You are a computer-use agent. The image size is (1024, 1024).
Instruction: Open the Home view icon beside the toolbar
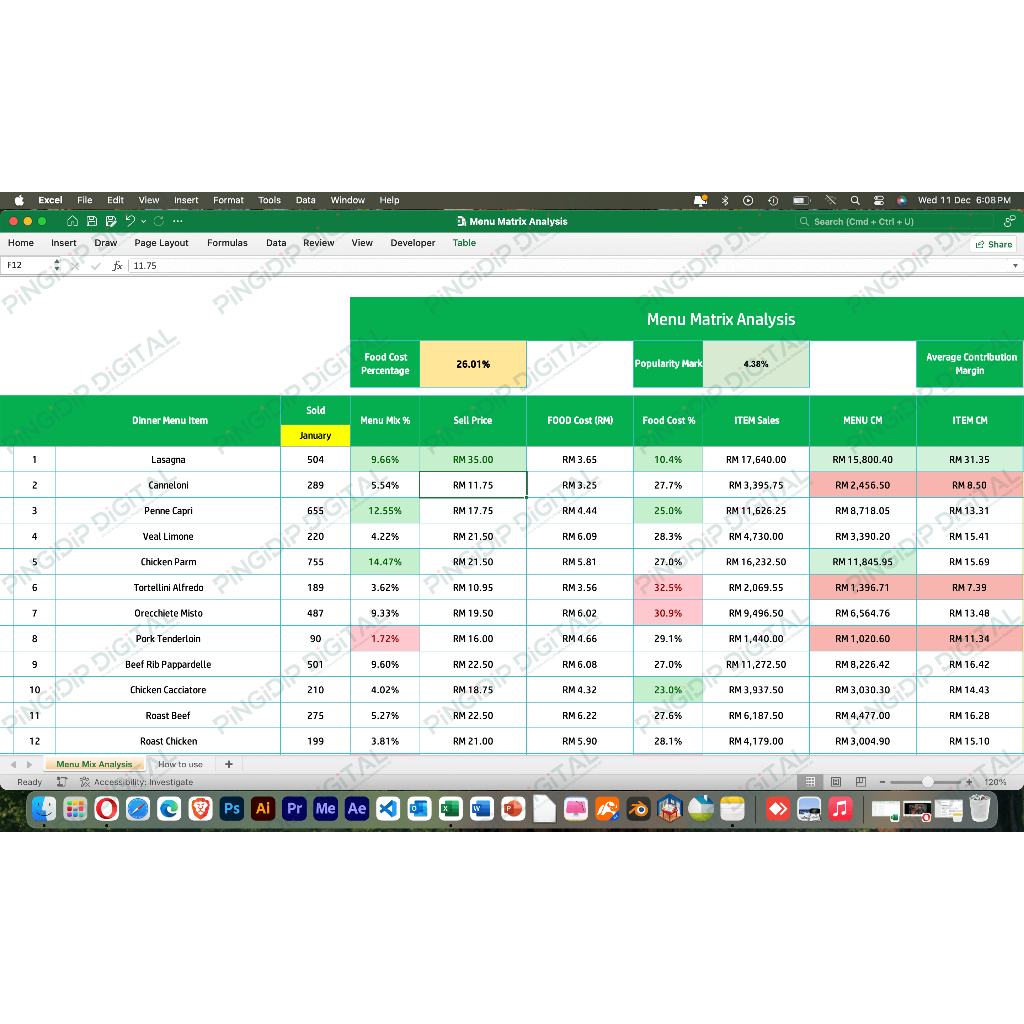[72, 221]
